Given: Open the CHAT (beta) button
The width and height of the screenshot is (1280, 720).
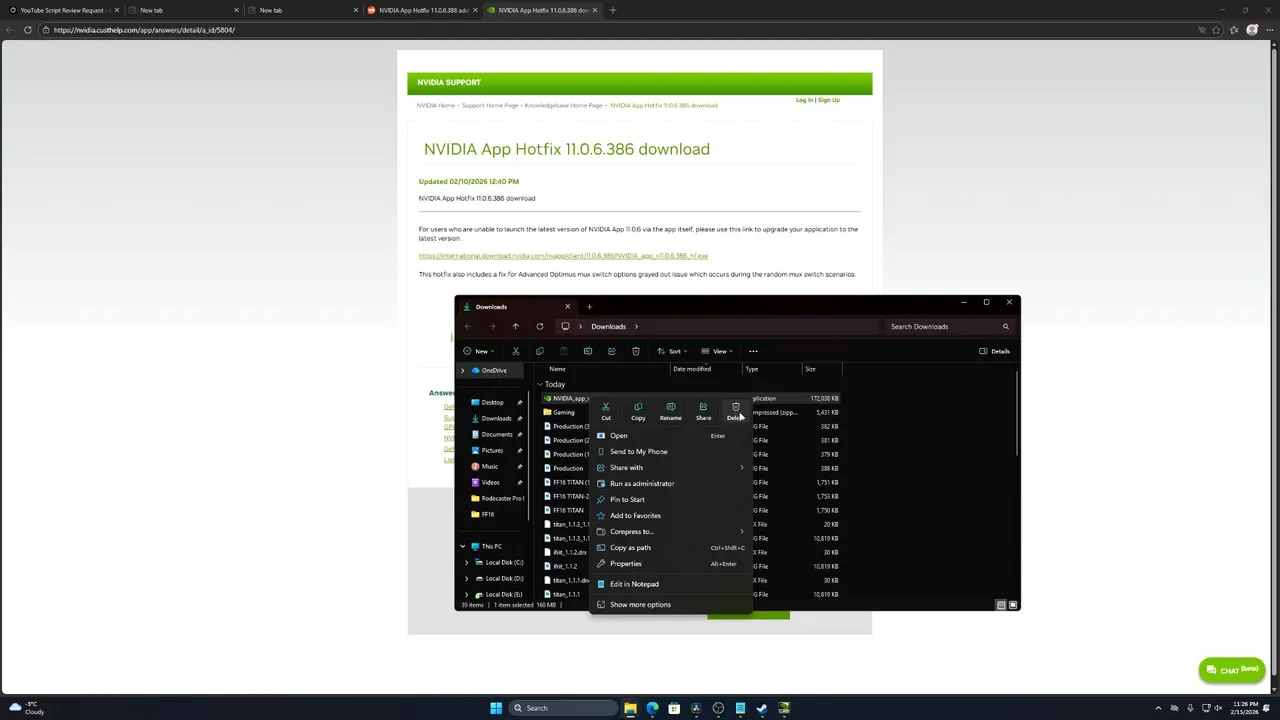Looking at the screenshot, I should point(1232,670).
